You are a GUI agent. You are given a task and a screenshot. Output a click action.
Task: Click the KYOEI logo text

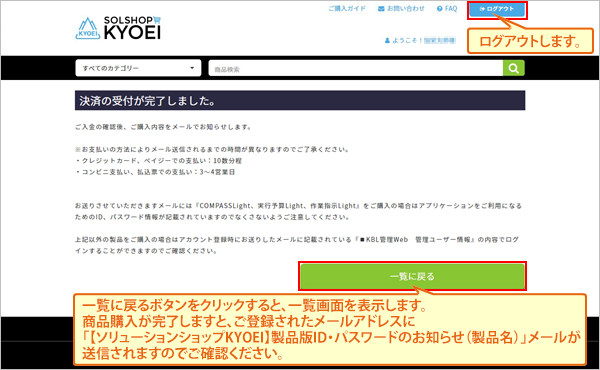tap(132, 33)
